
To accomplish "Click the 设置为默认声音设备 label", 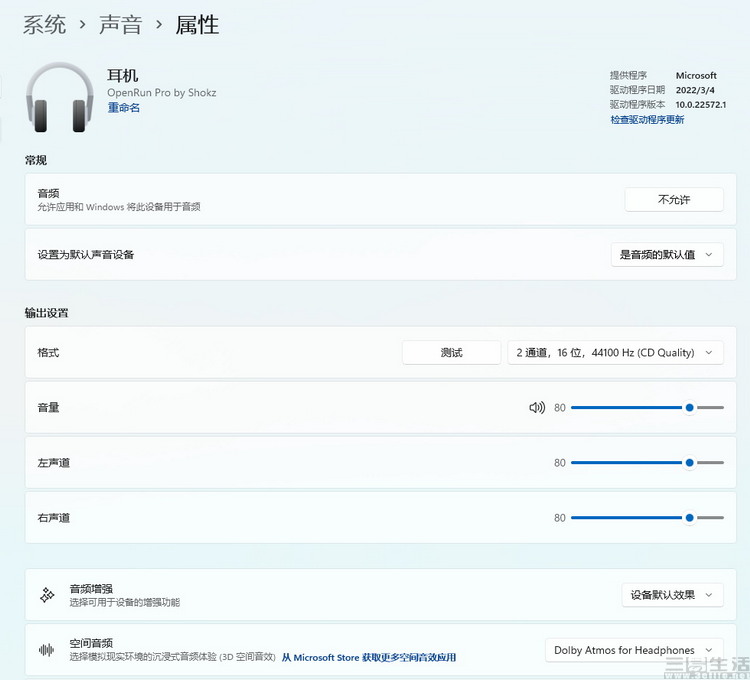I will 86,254.
